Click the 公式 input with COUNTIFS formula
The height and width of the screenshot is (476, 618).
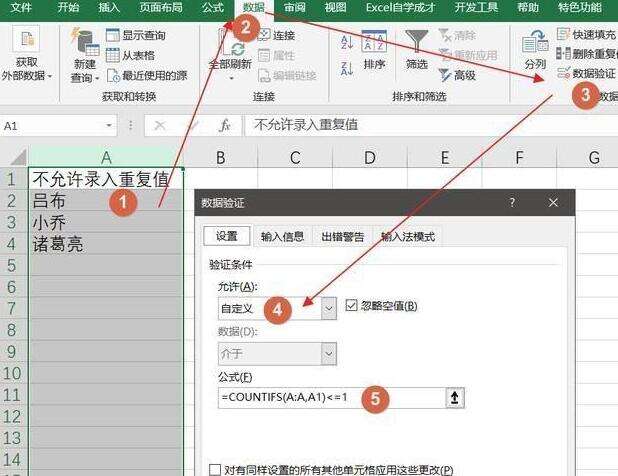332,398
